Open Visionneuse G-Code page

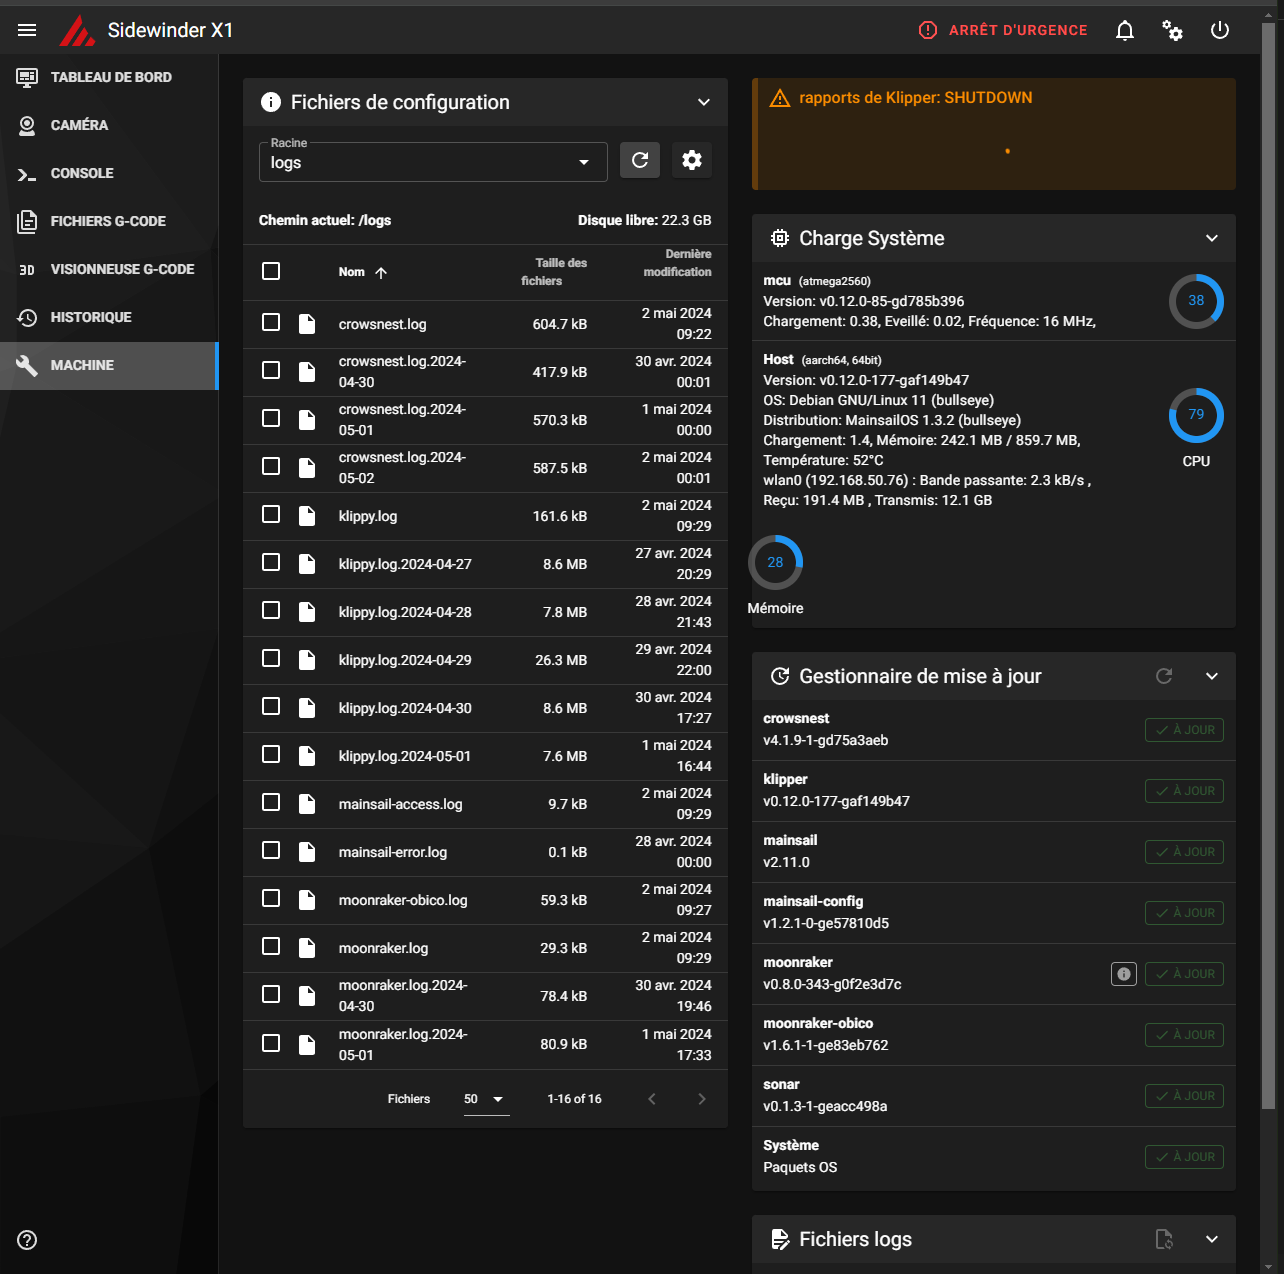109,269
